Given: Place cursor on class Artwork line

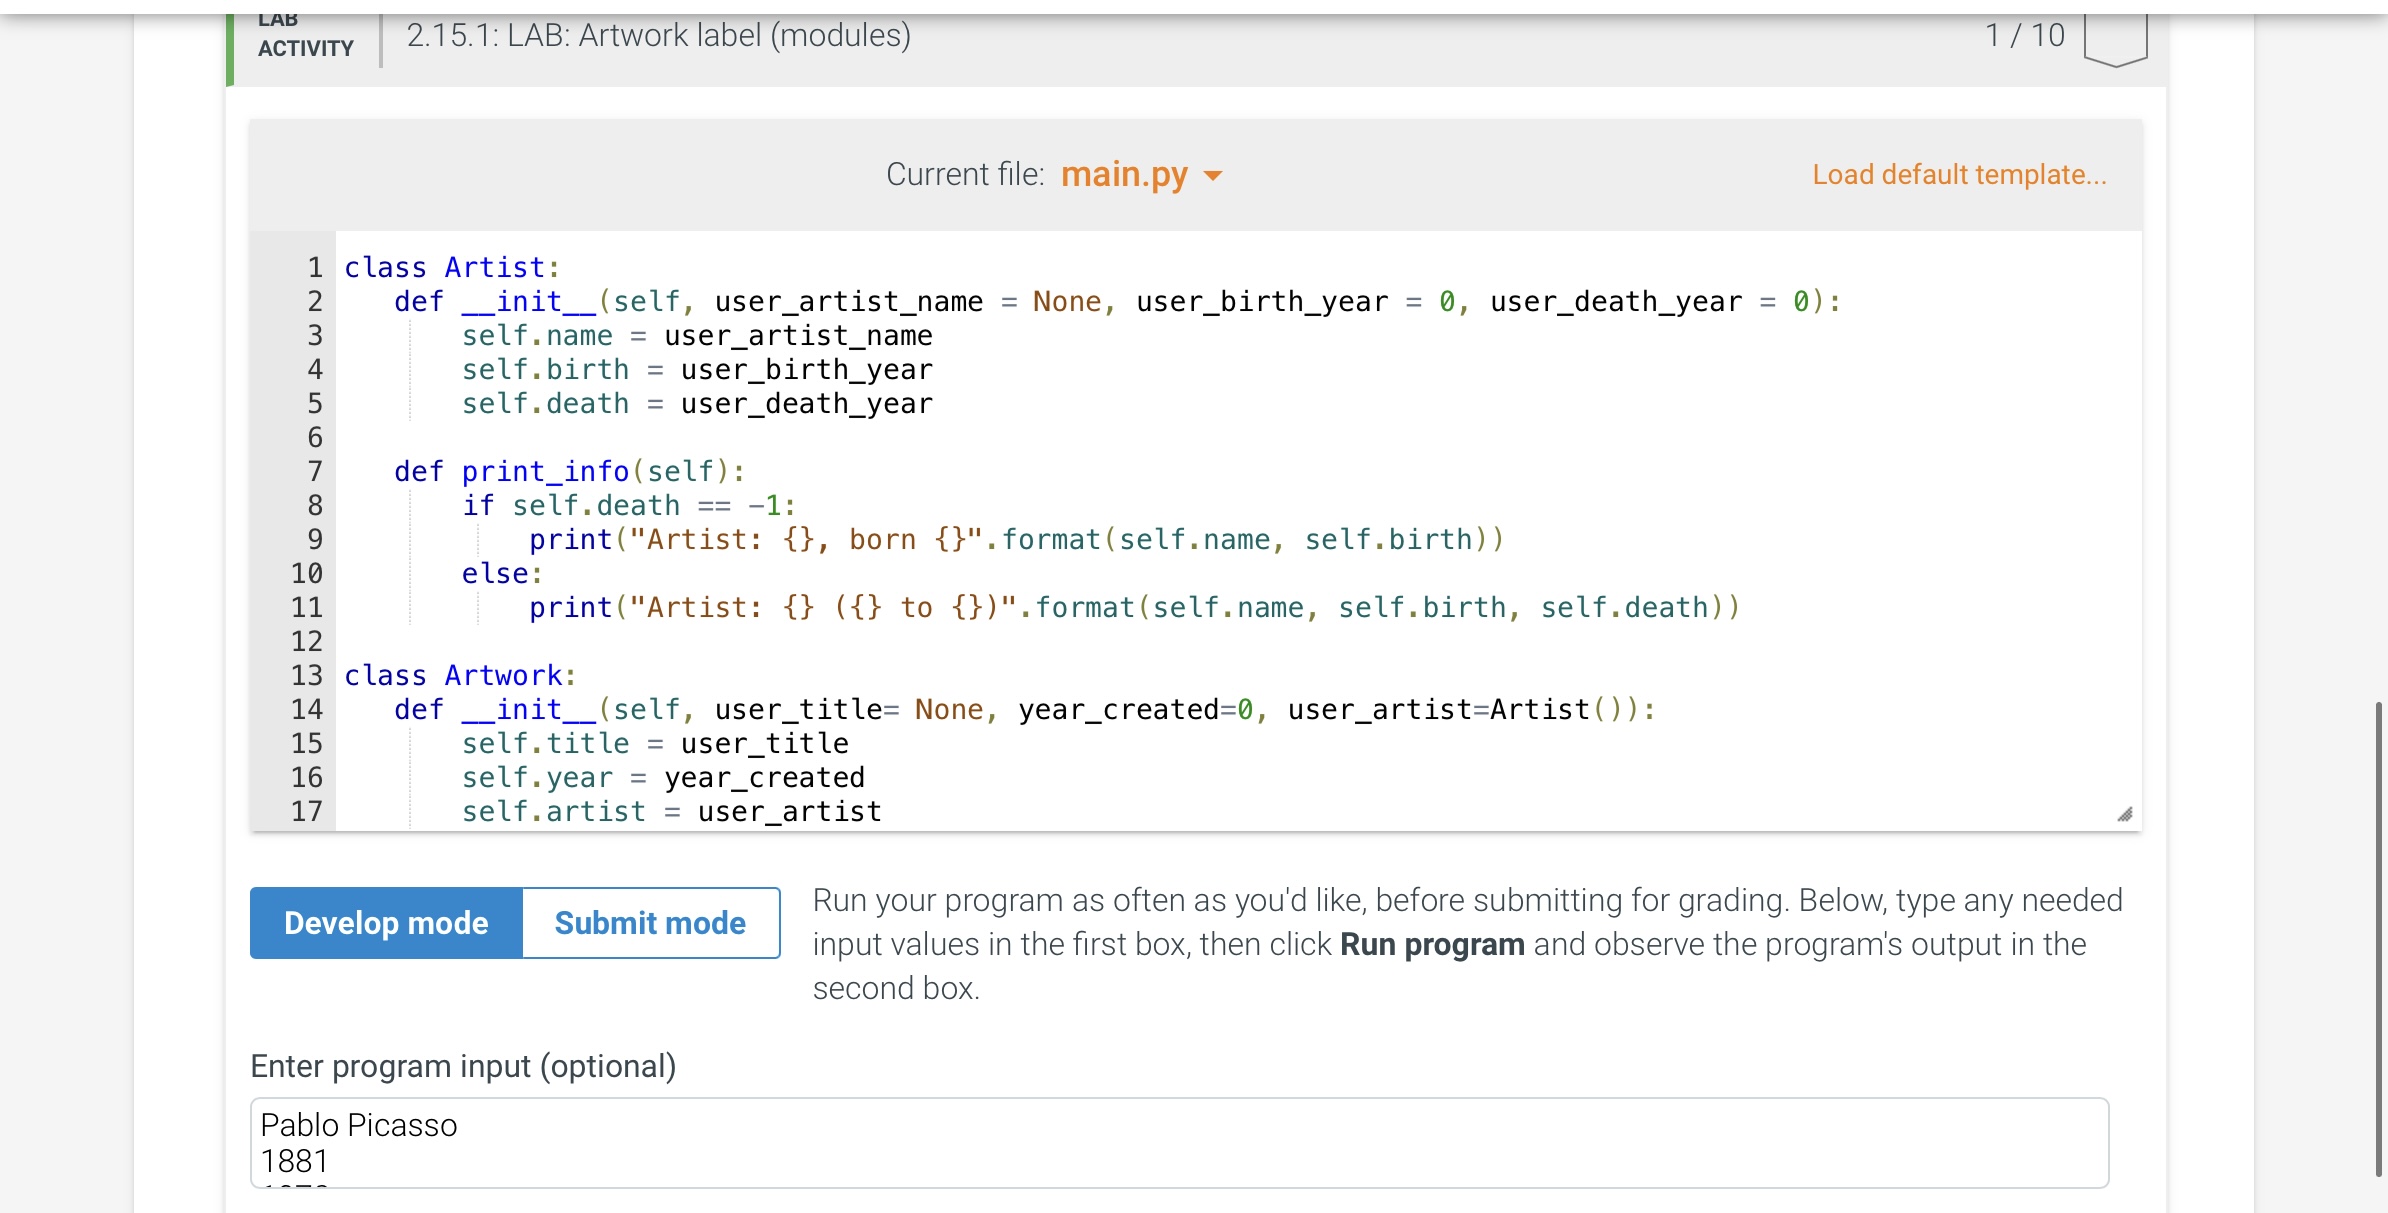Looking at the screenshot, I should coord(460,675).
